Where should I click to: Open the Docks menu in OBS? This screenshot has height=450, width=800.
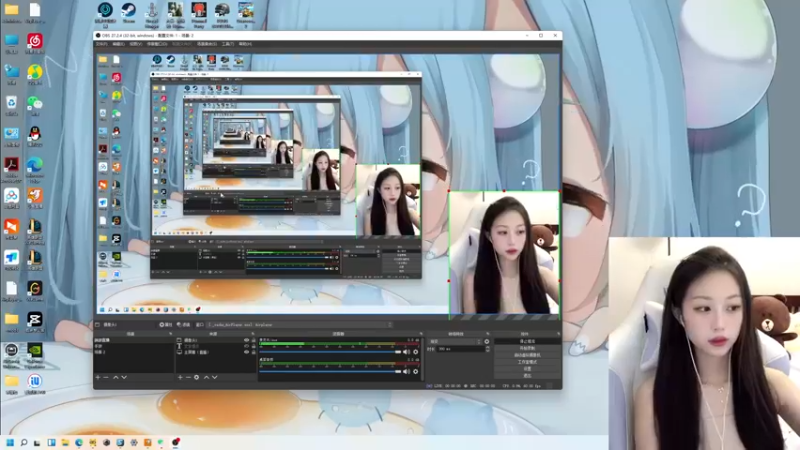click(x=157, y=44)
